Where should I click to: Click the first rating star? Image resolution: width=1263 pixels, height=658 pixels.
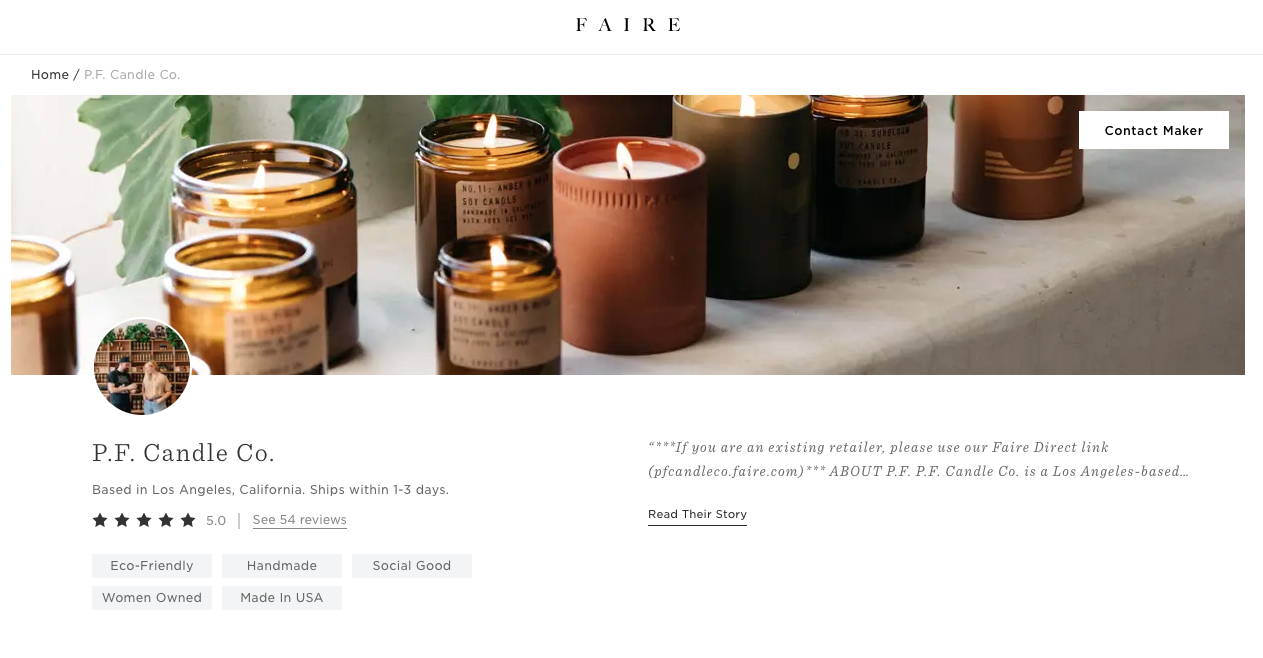pos(100,520)
